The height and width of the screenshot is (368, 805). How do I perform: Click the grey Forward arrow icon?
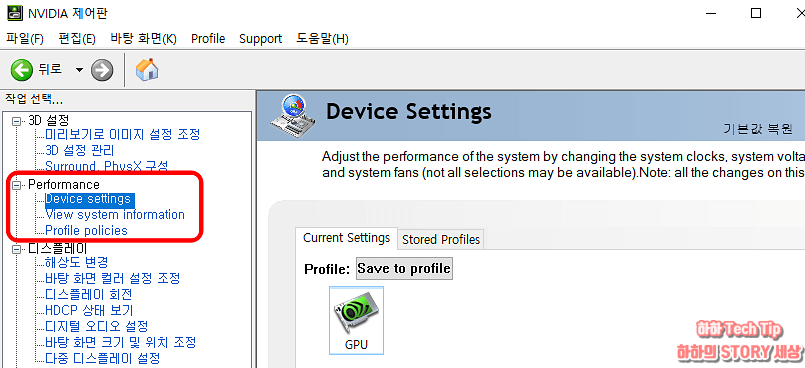click(x=102, y=70)
